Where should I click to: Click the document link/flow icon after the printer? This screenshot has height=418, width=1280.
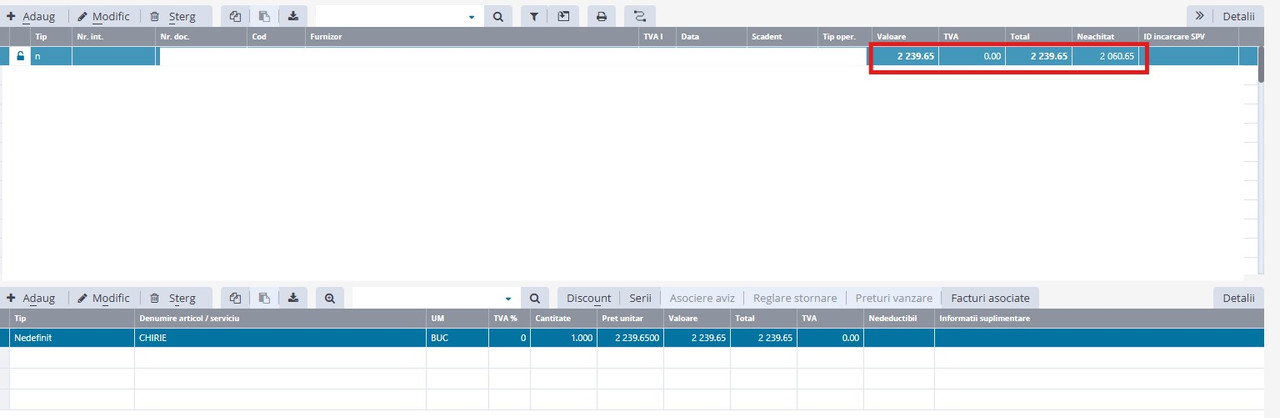pos(639,16)
